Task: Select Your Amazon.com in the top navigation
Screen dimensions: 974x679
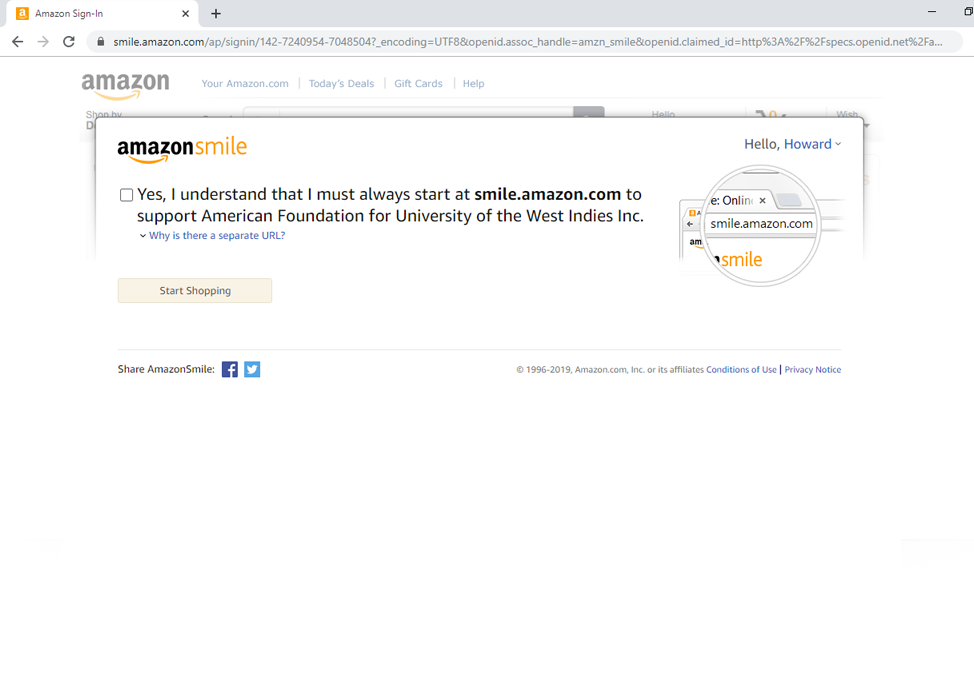Action: [x=245, y=84]
